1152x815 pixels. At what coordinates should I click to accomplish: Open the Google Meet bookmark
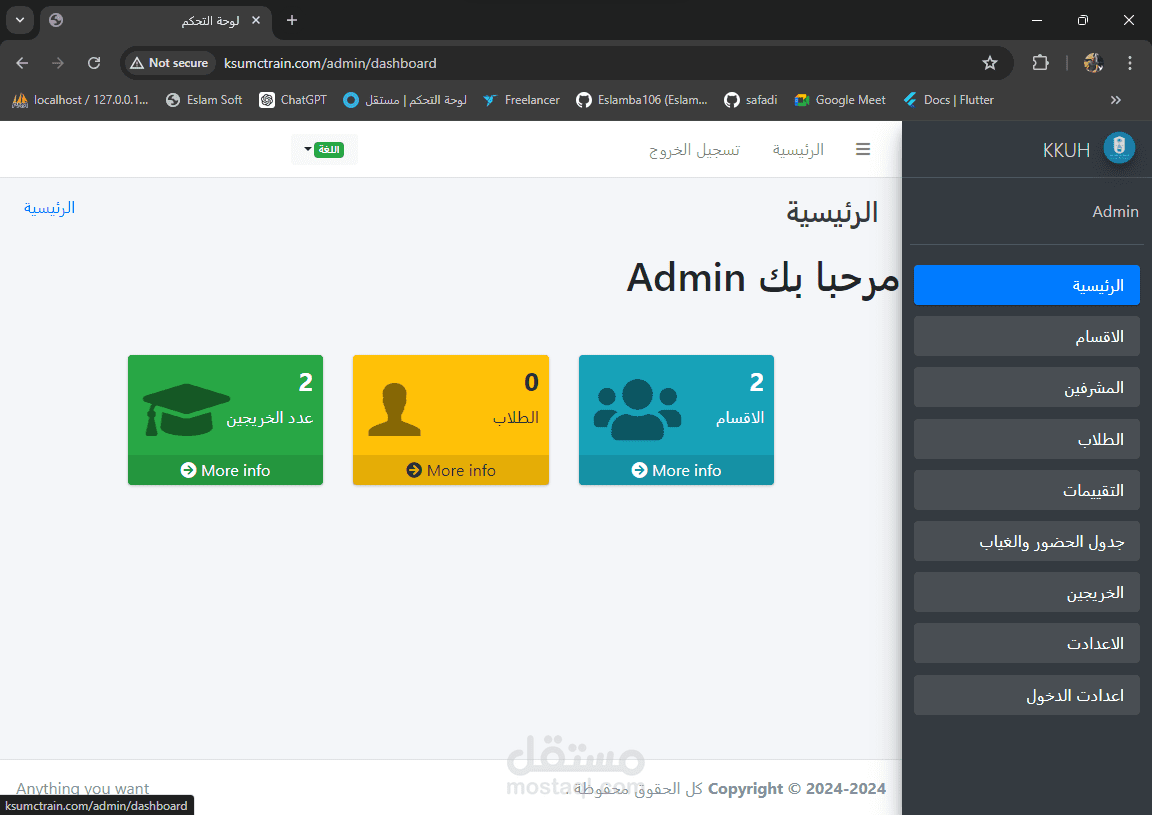tap(839, 99)
